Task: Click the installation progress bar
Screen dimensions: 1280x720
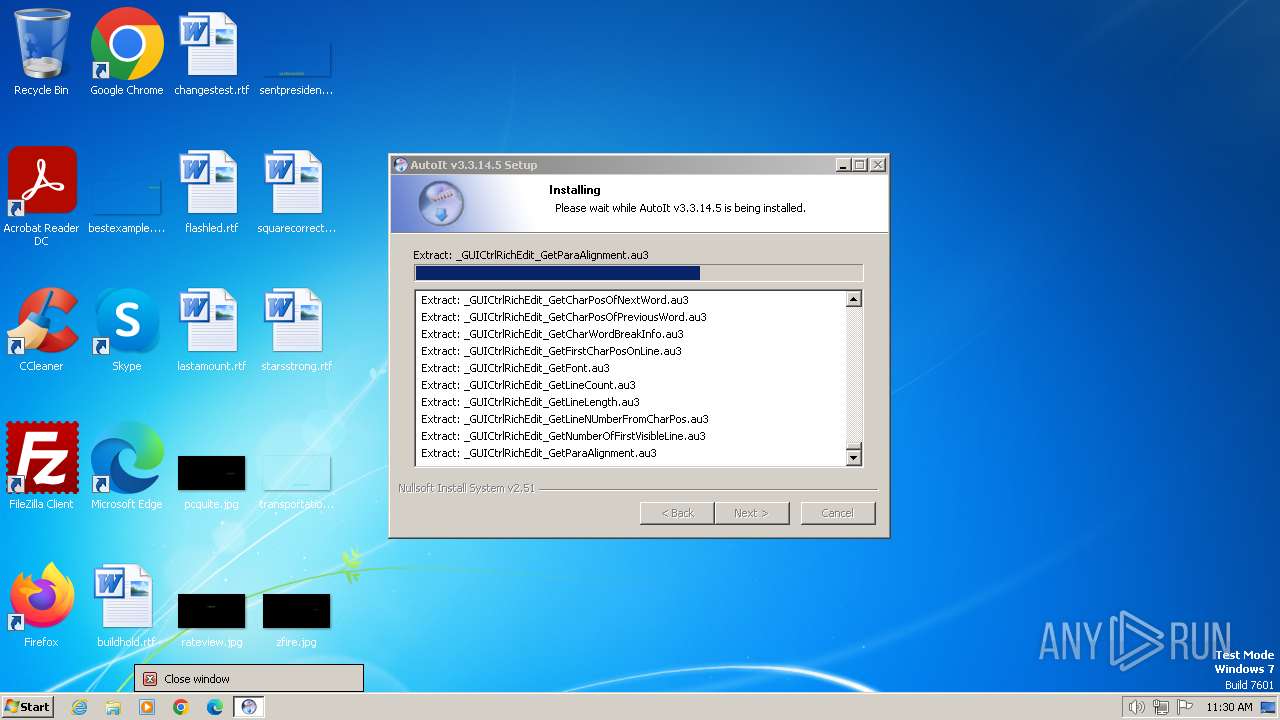Action: [x=638, y=273]
